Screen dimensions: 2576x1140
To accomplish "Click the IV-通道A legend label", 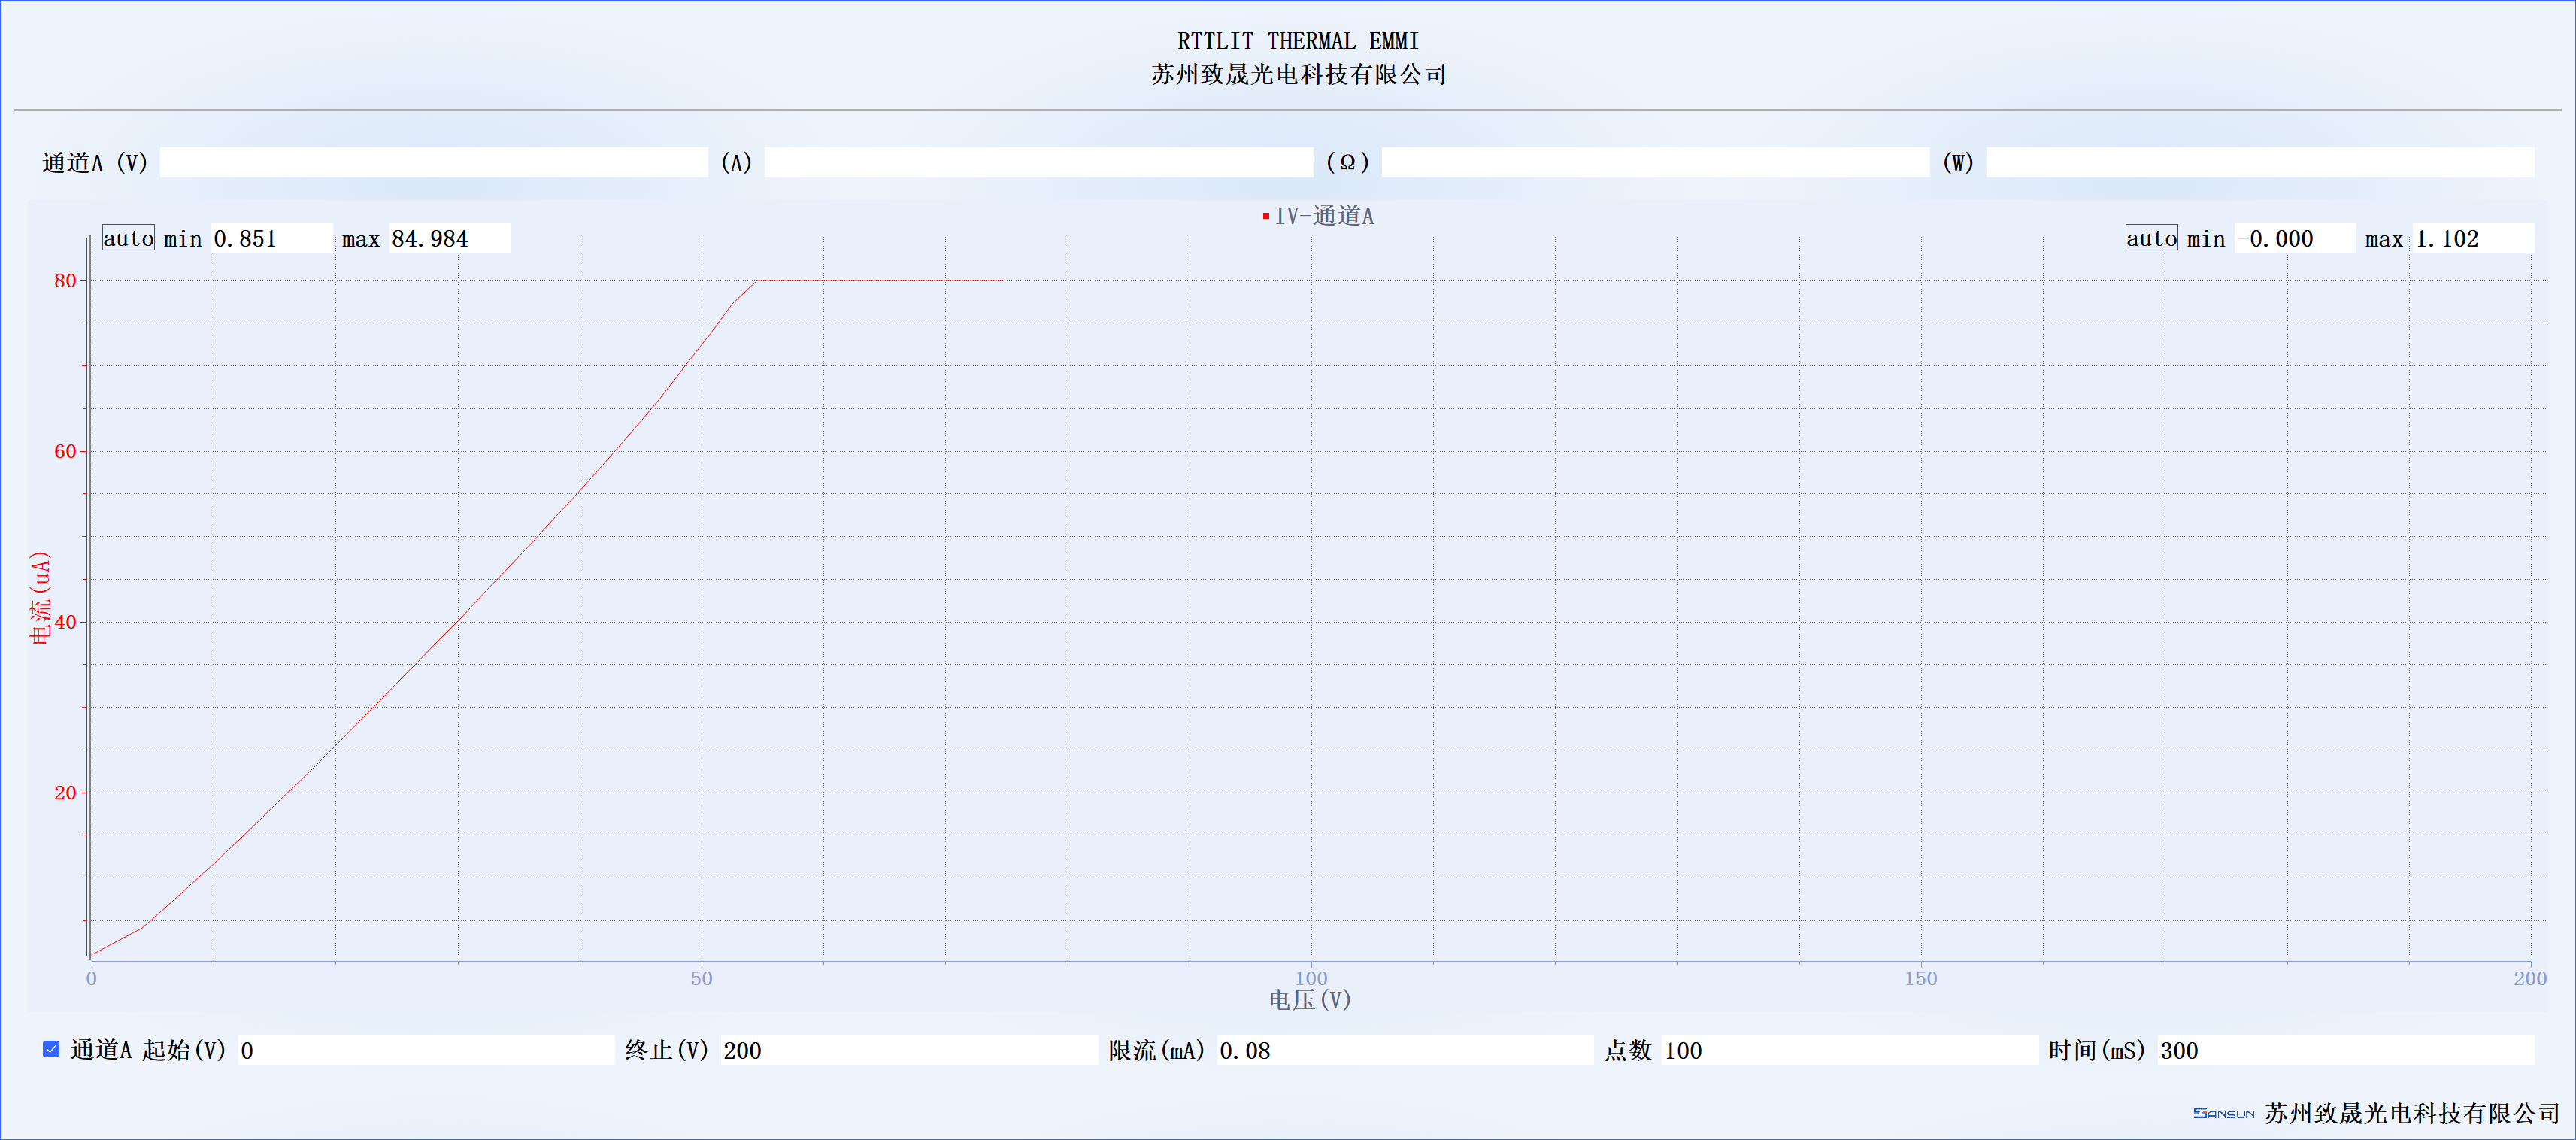I will (x=1324, y=216).
